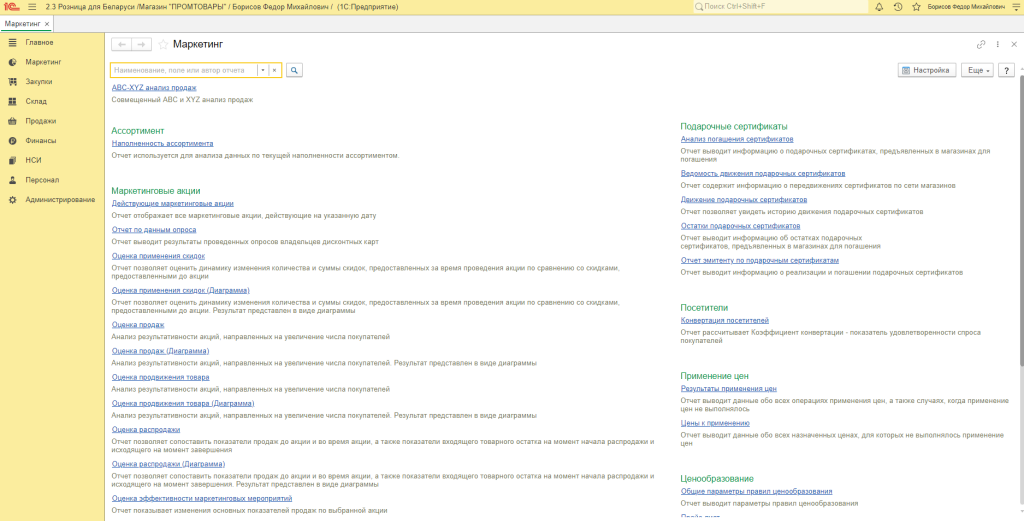Click the magnifier search button for reports
Screen dimensions: 1024x521
tap(294, 70)
